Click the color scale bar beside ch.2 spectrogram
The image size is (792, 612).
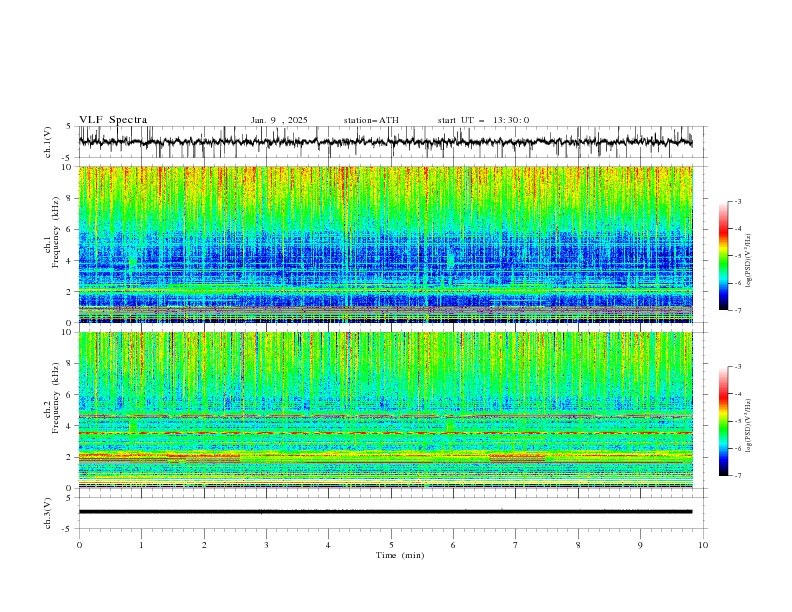click(x=723, y=421)
